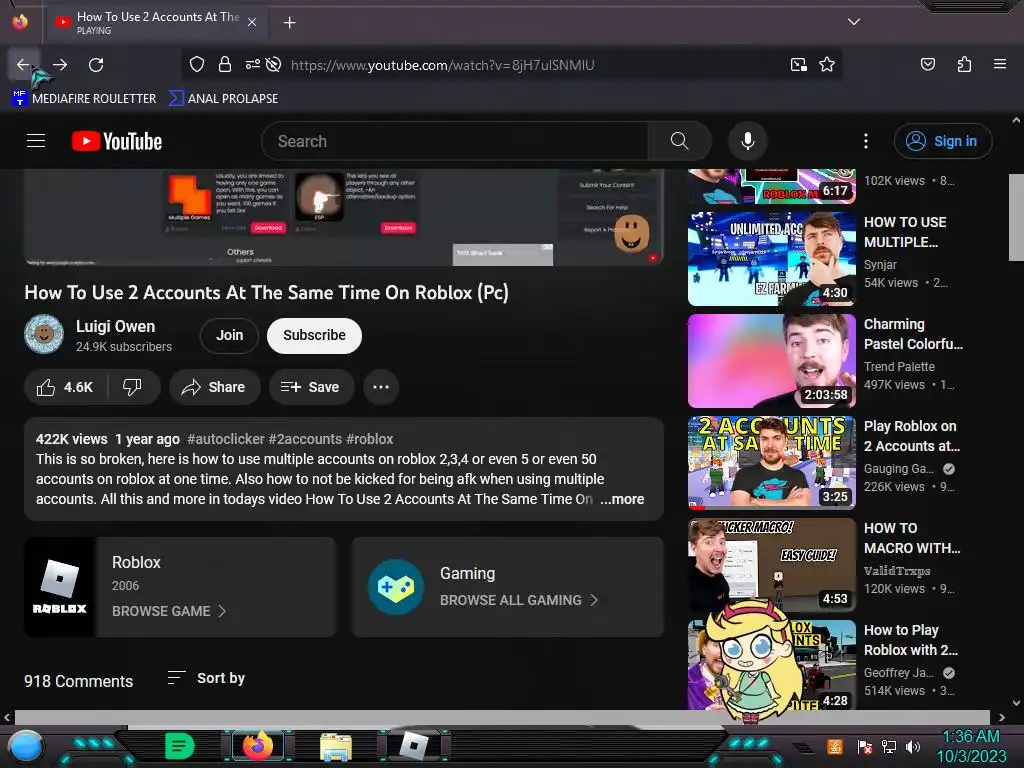Click the video player preview area
Image resolution: width=1024 pixels, height=768 pixels.
click(x=344, y=217)
